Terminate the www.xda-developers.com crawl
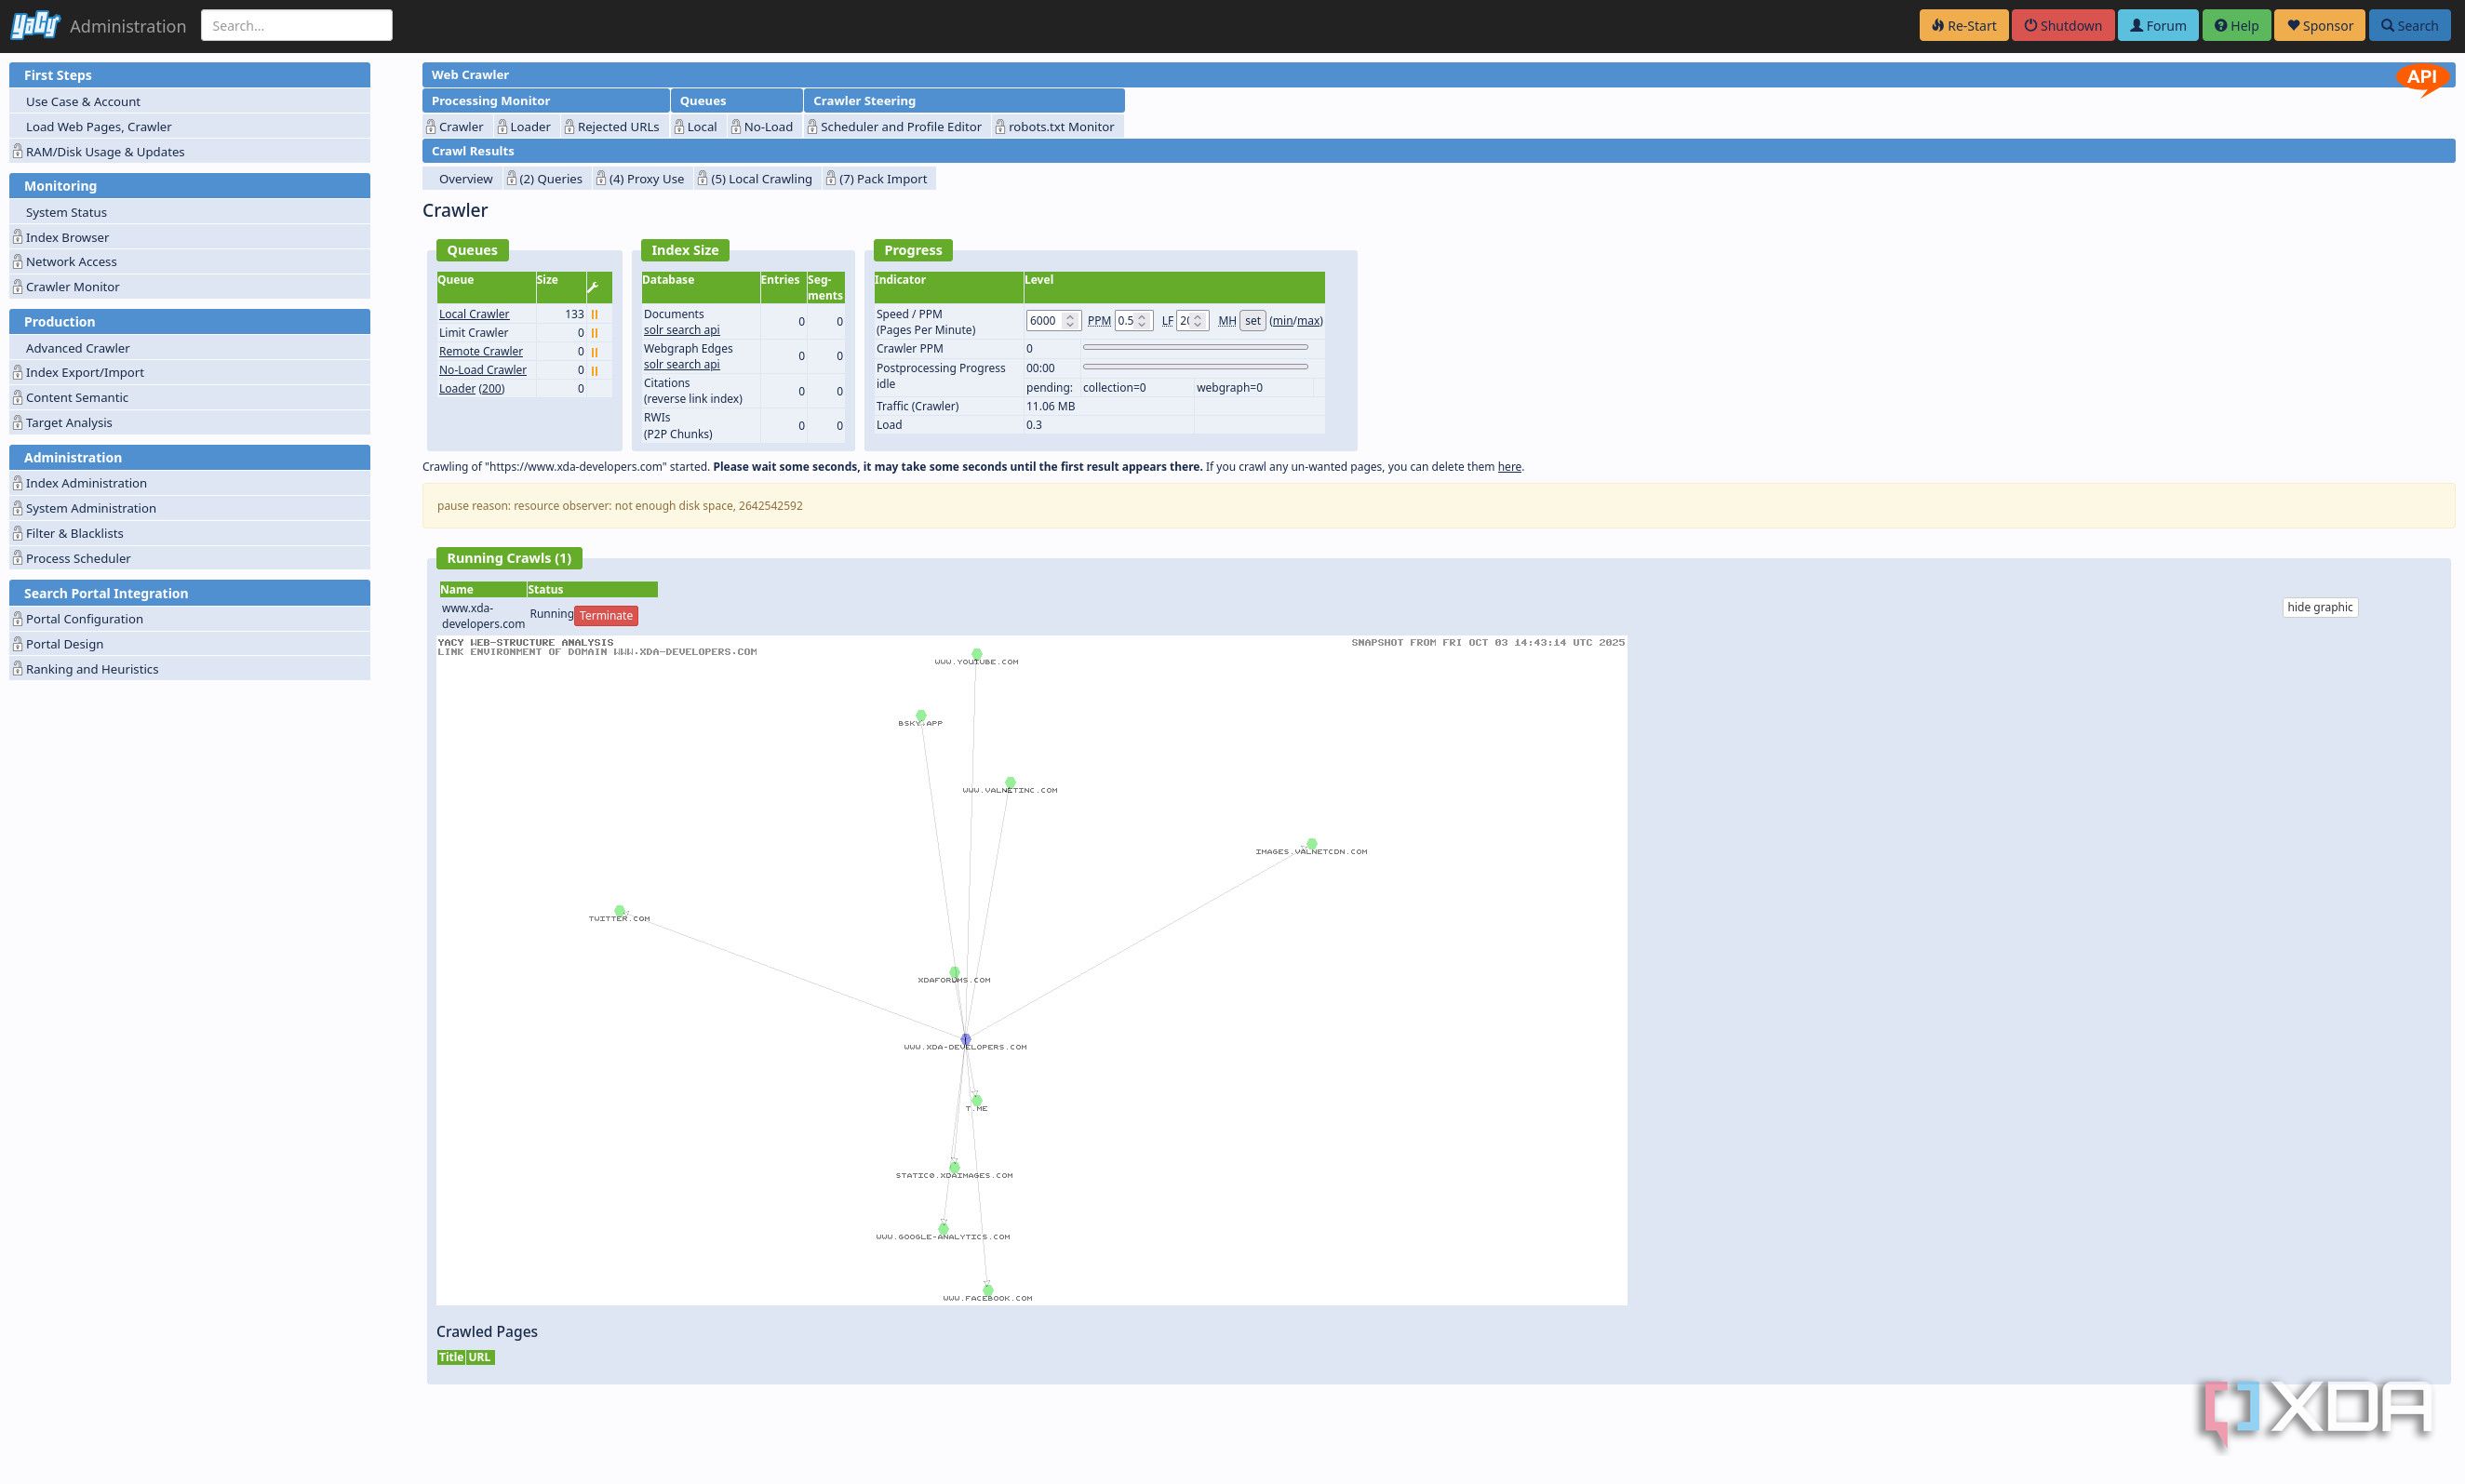The width and height of the screenshot is (2465, 1484). [x=606, y=616]
